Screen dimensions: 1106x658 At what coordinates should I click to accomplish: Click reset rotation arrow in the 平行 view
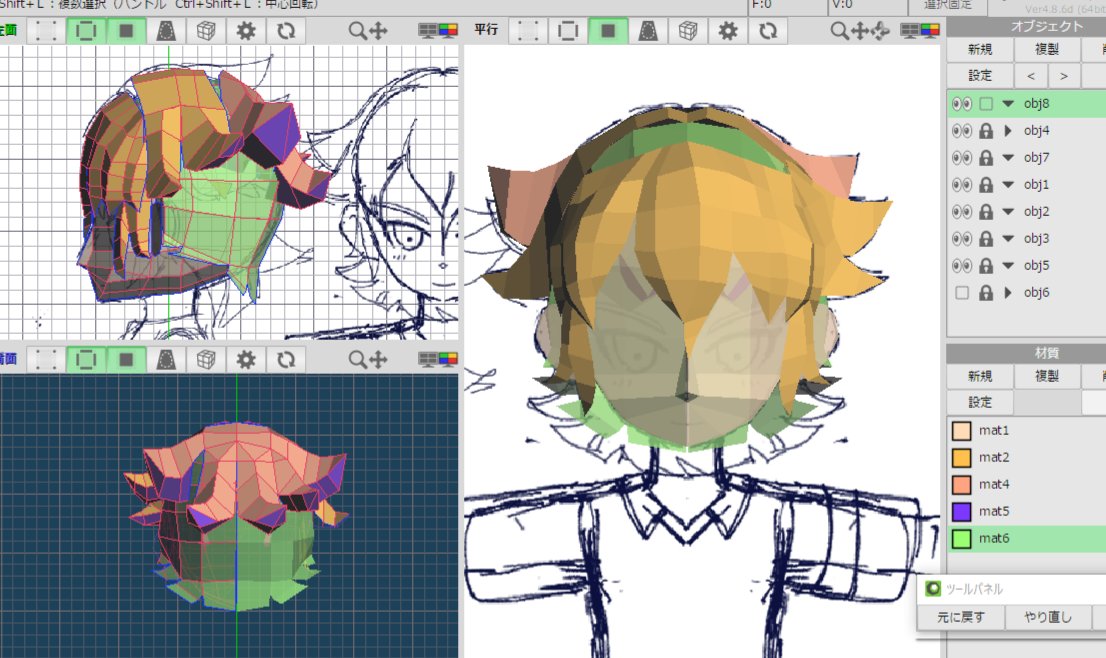767,31
